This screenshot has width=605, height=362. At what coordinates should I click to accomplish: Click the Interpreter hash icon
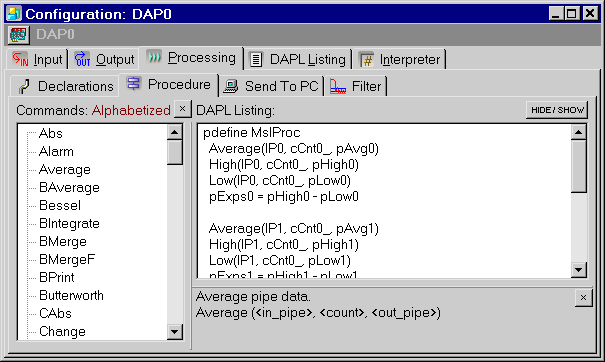coord(367,60)
